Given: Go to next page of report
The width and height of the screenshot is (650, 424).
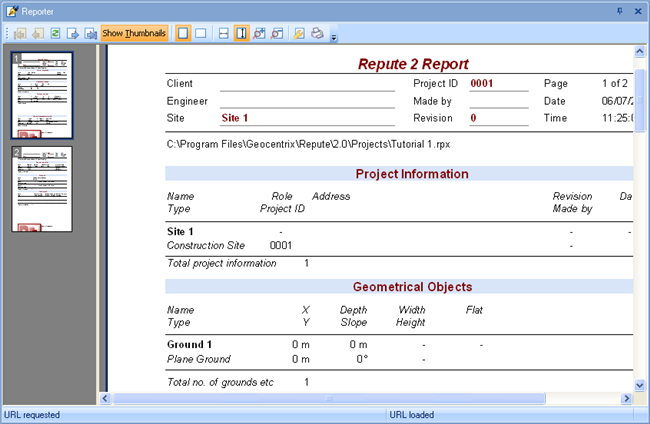Looking at the screenshot, I should pyautogui.click(x=73, y=33).
